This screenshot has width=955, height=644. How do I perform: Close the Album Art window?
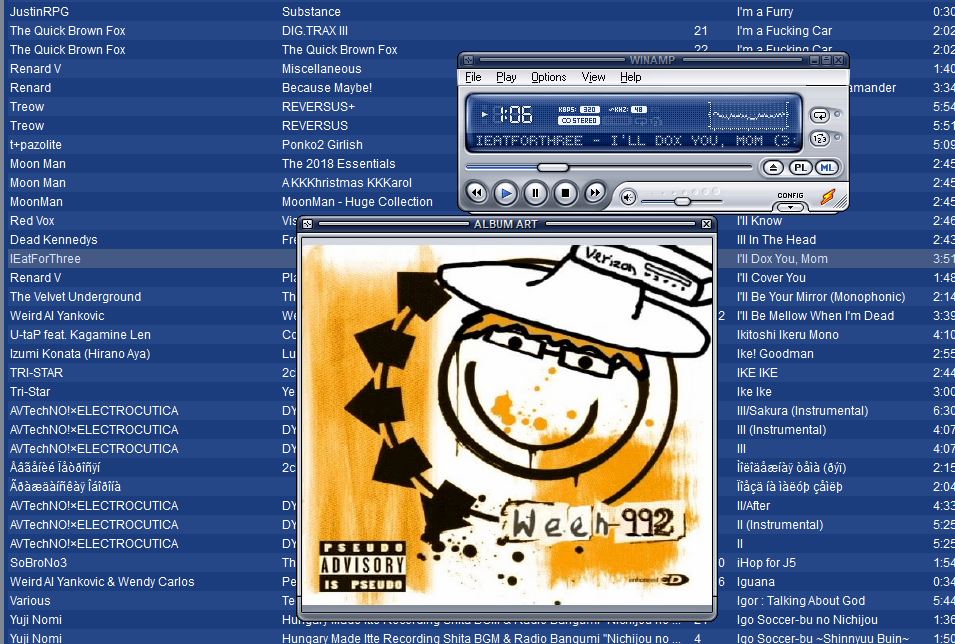coord(707,224)
